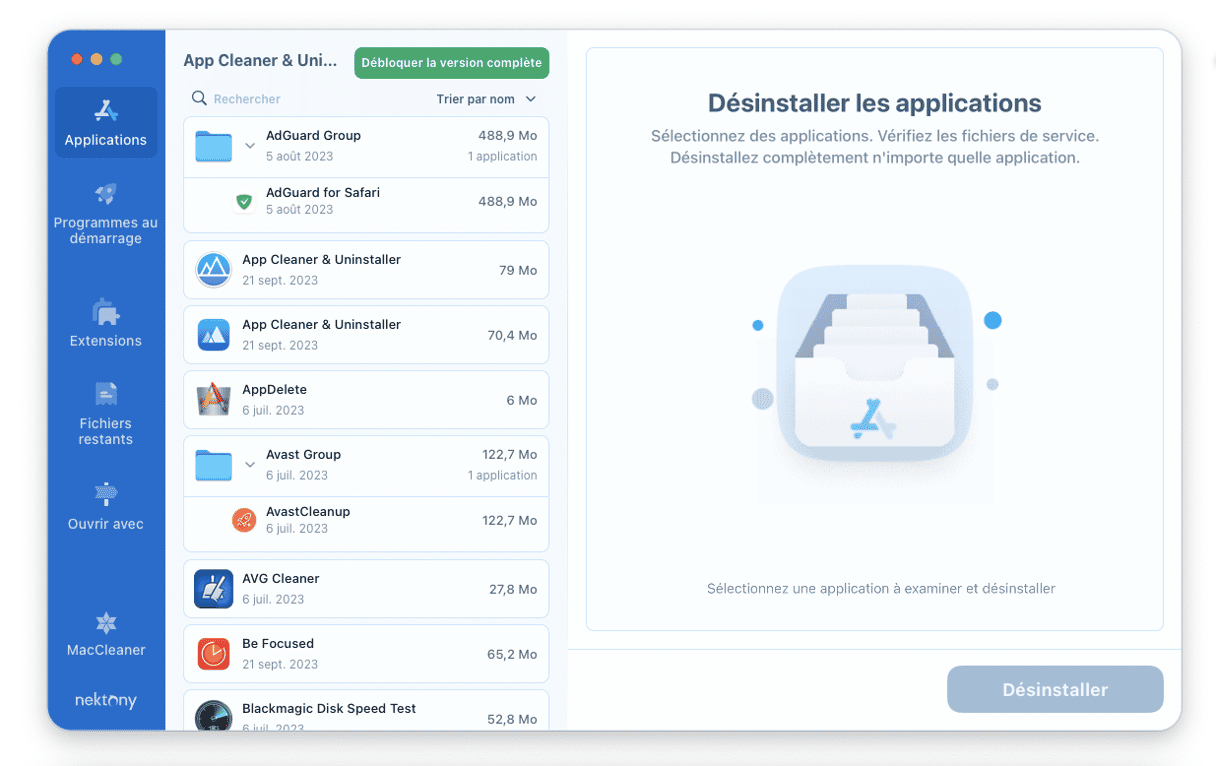This screenshot has width=1216, height=766.
Task: Open the MacCleaner label in sidebar
Action: (106, 650)
